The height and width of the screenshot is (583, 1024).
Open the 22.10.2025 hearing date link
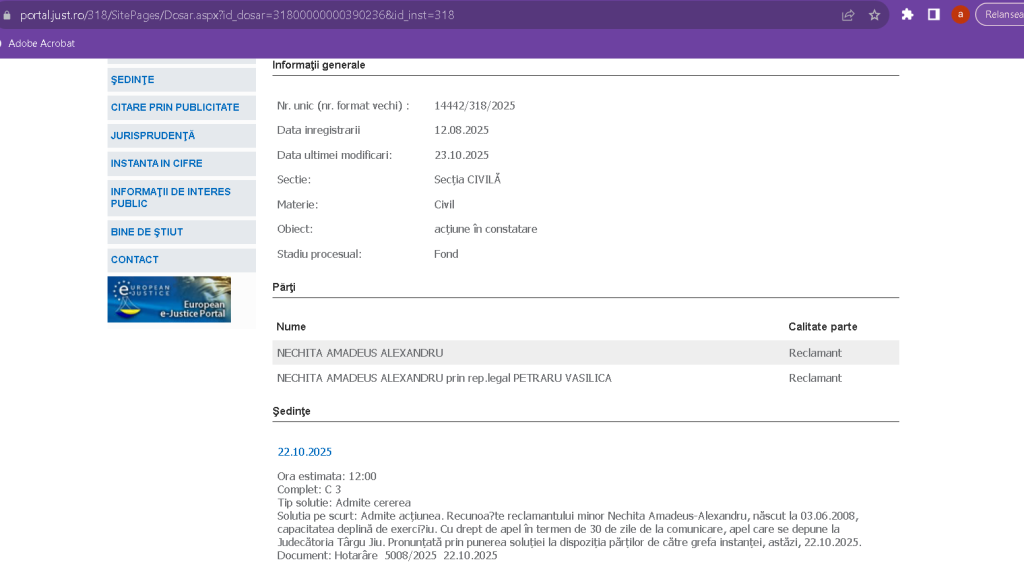(x=304, y=452)
